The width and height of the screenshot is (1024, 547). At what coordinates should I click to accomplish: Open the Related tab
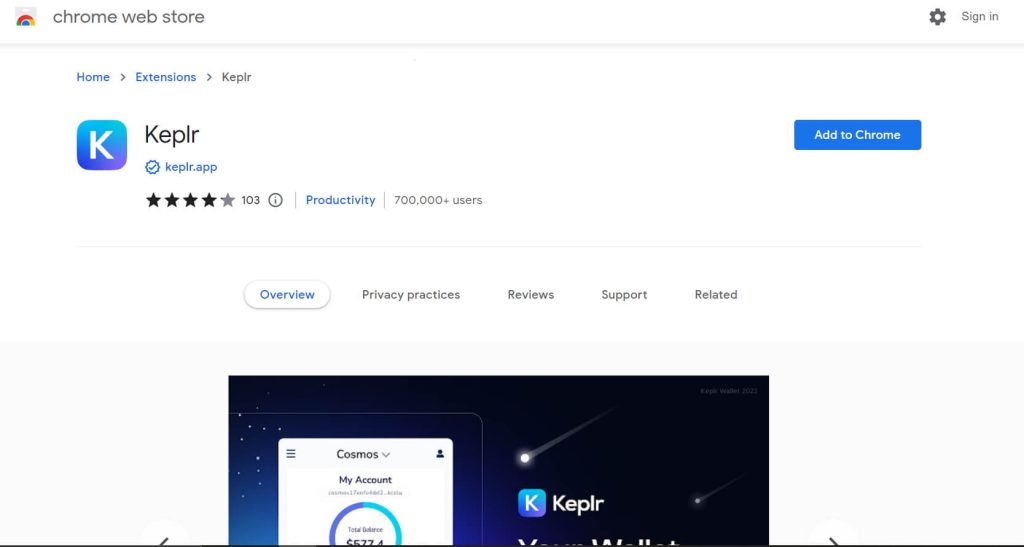(x=716, y=294)
